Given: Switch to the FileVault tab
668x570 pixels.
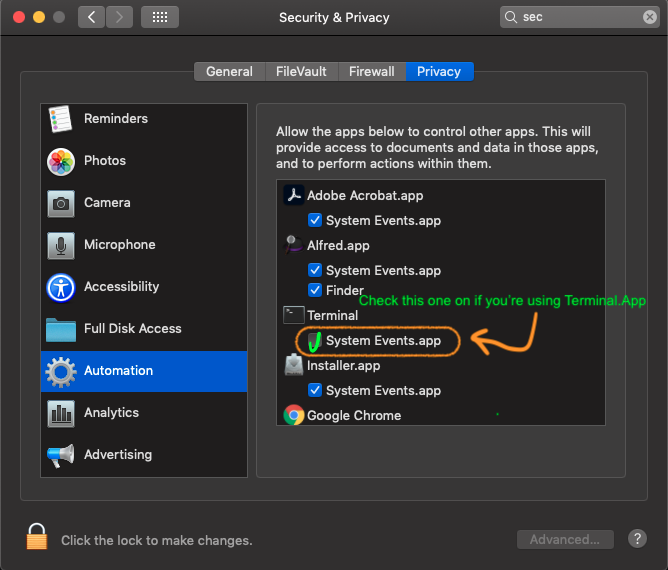Looking at the screenshot, I should [302, 72].
